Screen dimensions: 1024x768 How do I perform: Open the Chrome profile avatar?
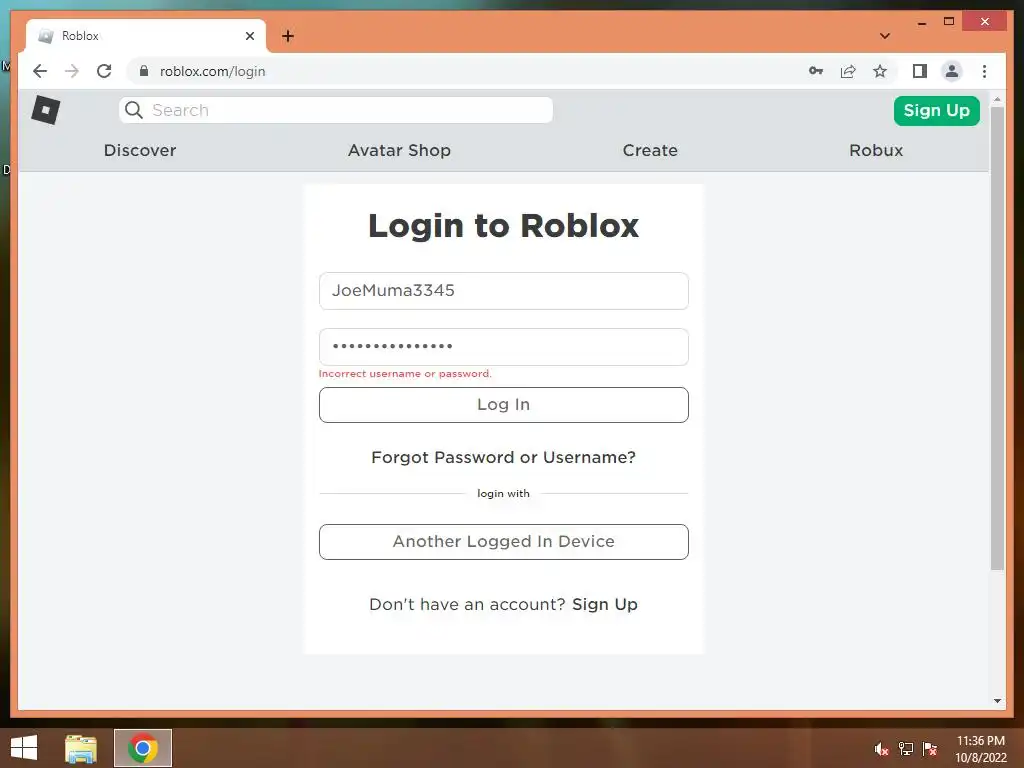coord(952,71)
